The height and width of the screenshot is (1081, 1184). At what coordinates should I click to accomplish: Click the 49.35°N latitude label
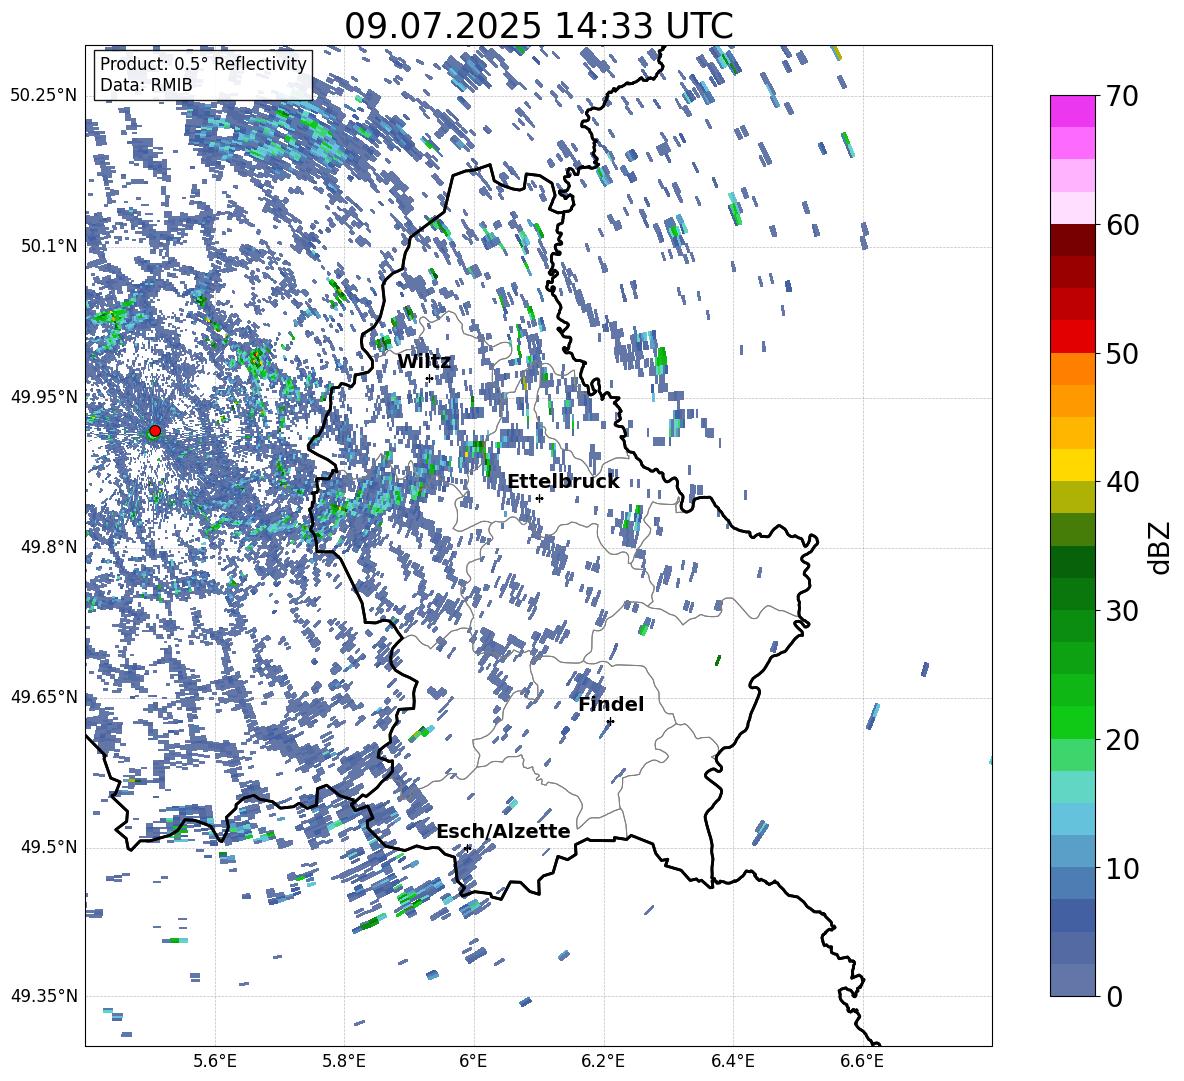pos(44,996)
